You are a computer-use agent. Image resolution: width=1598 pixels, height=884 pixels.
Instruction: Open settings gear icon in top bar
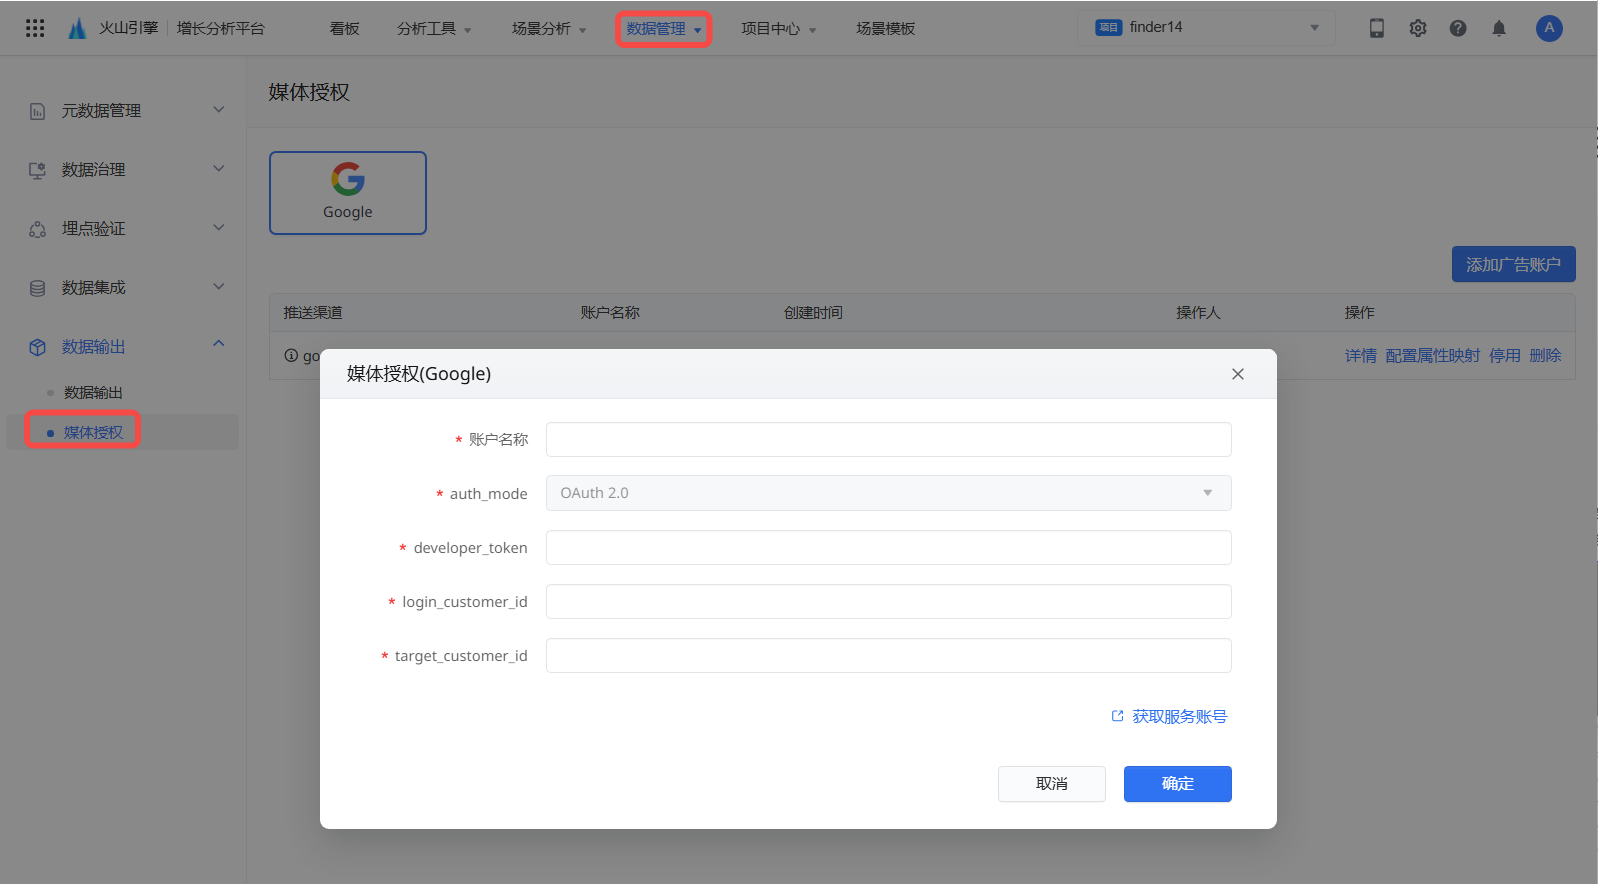[x=1418, y=28]
